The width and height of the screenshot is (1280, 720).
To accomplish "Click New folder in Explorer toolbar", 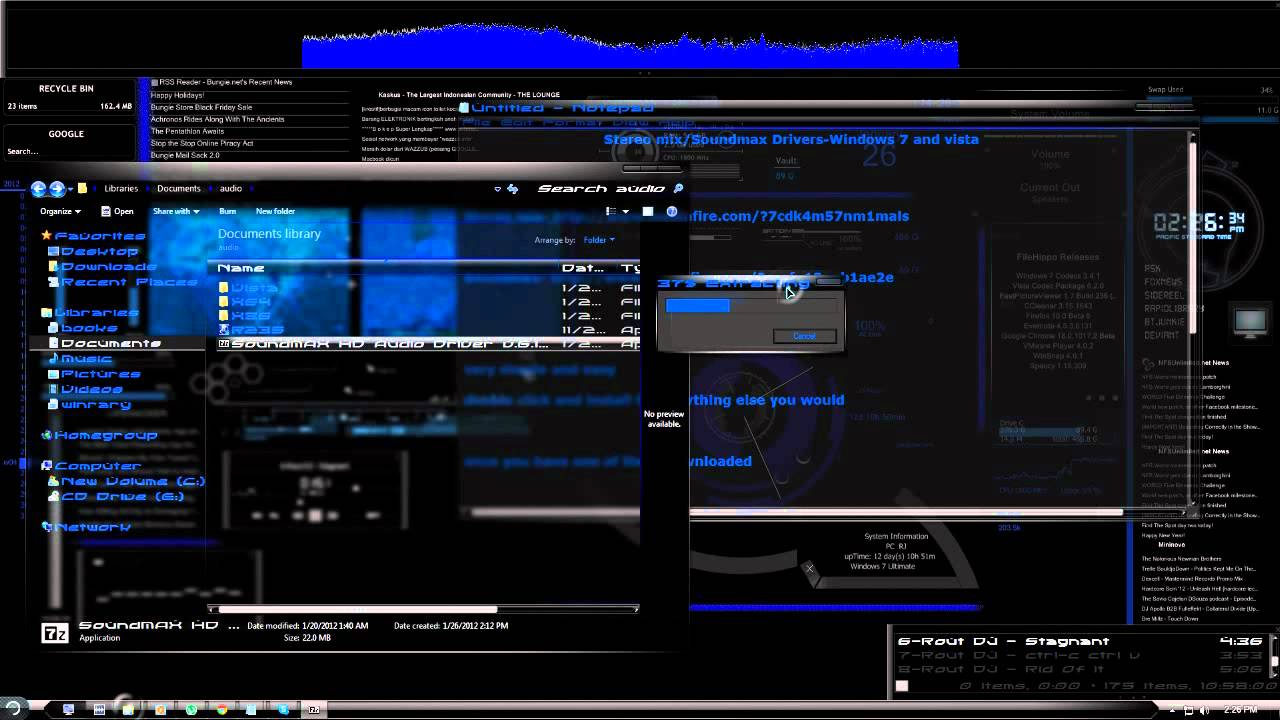I will (275, 211).
